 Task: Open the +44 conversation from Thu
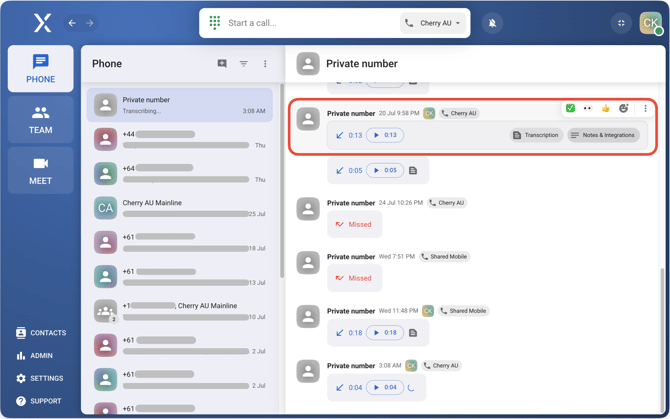click(x=179, y=139)
